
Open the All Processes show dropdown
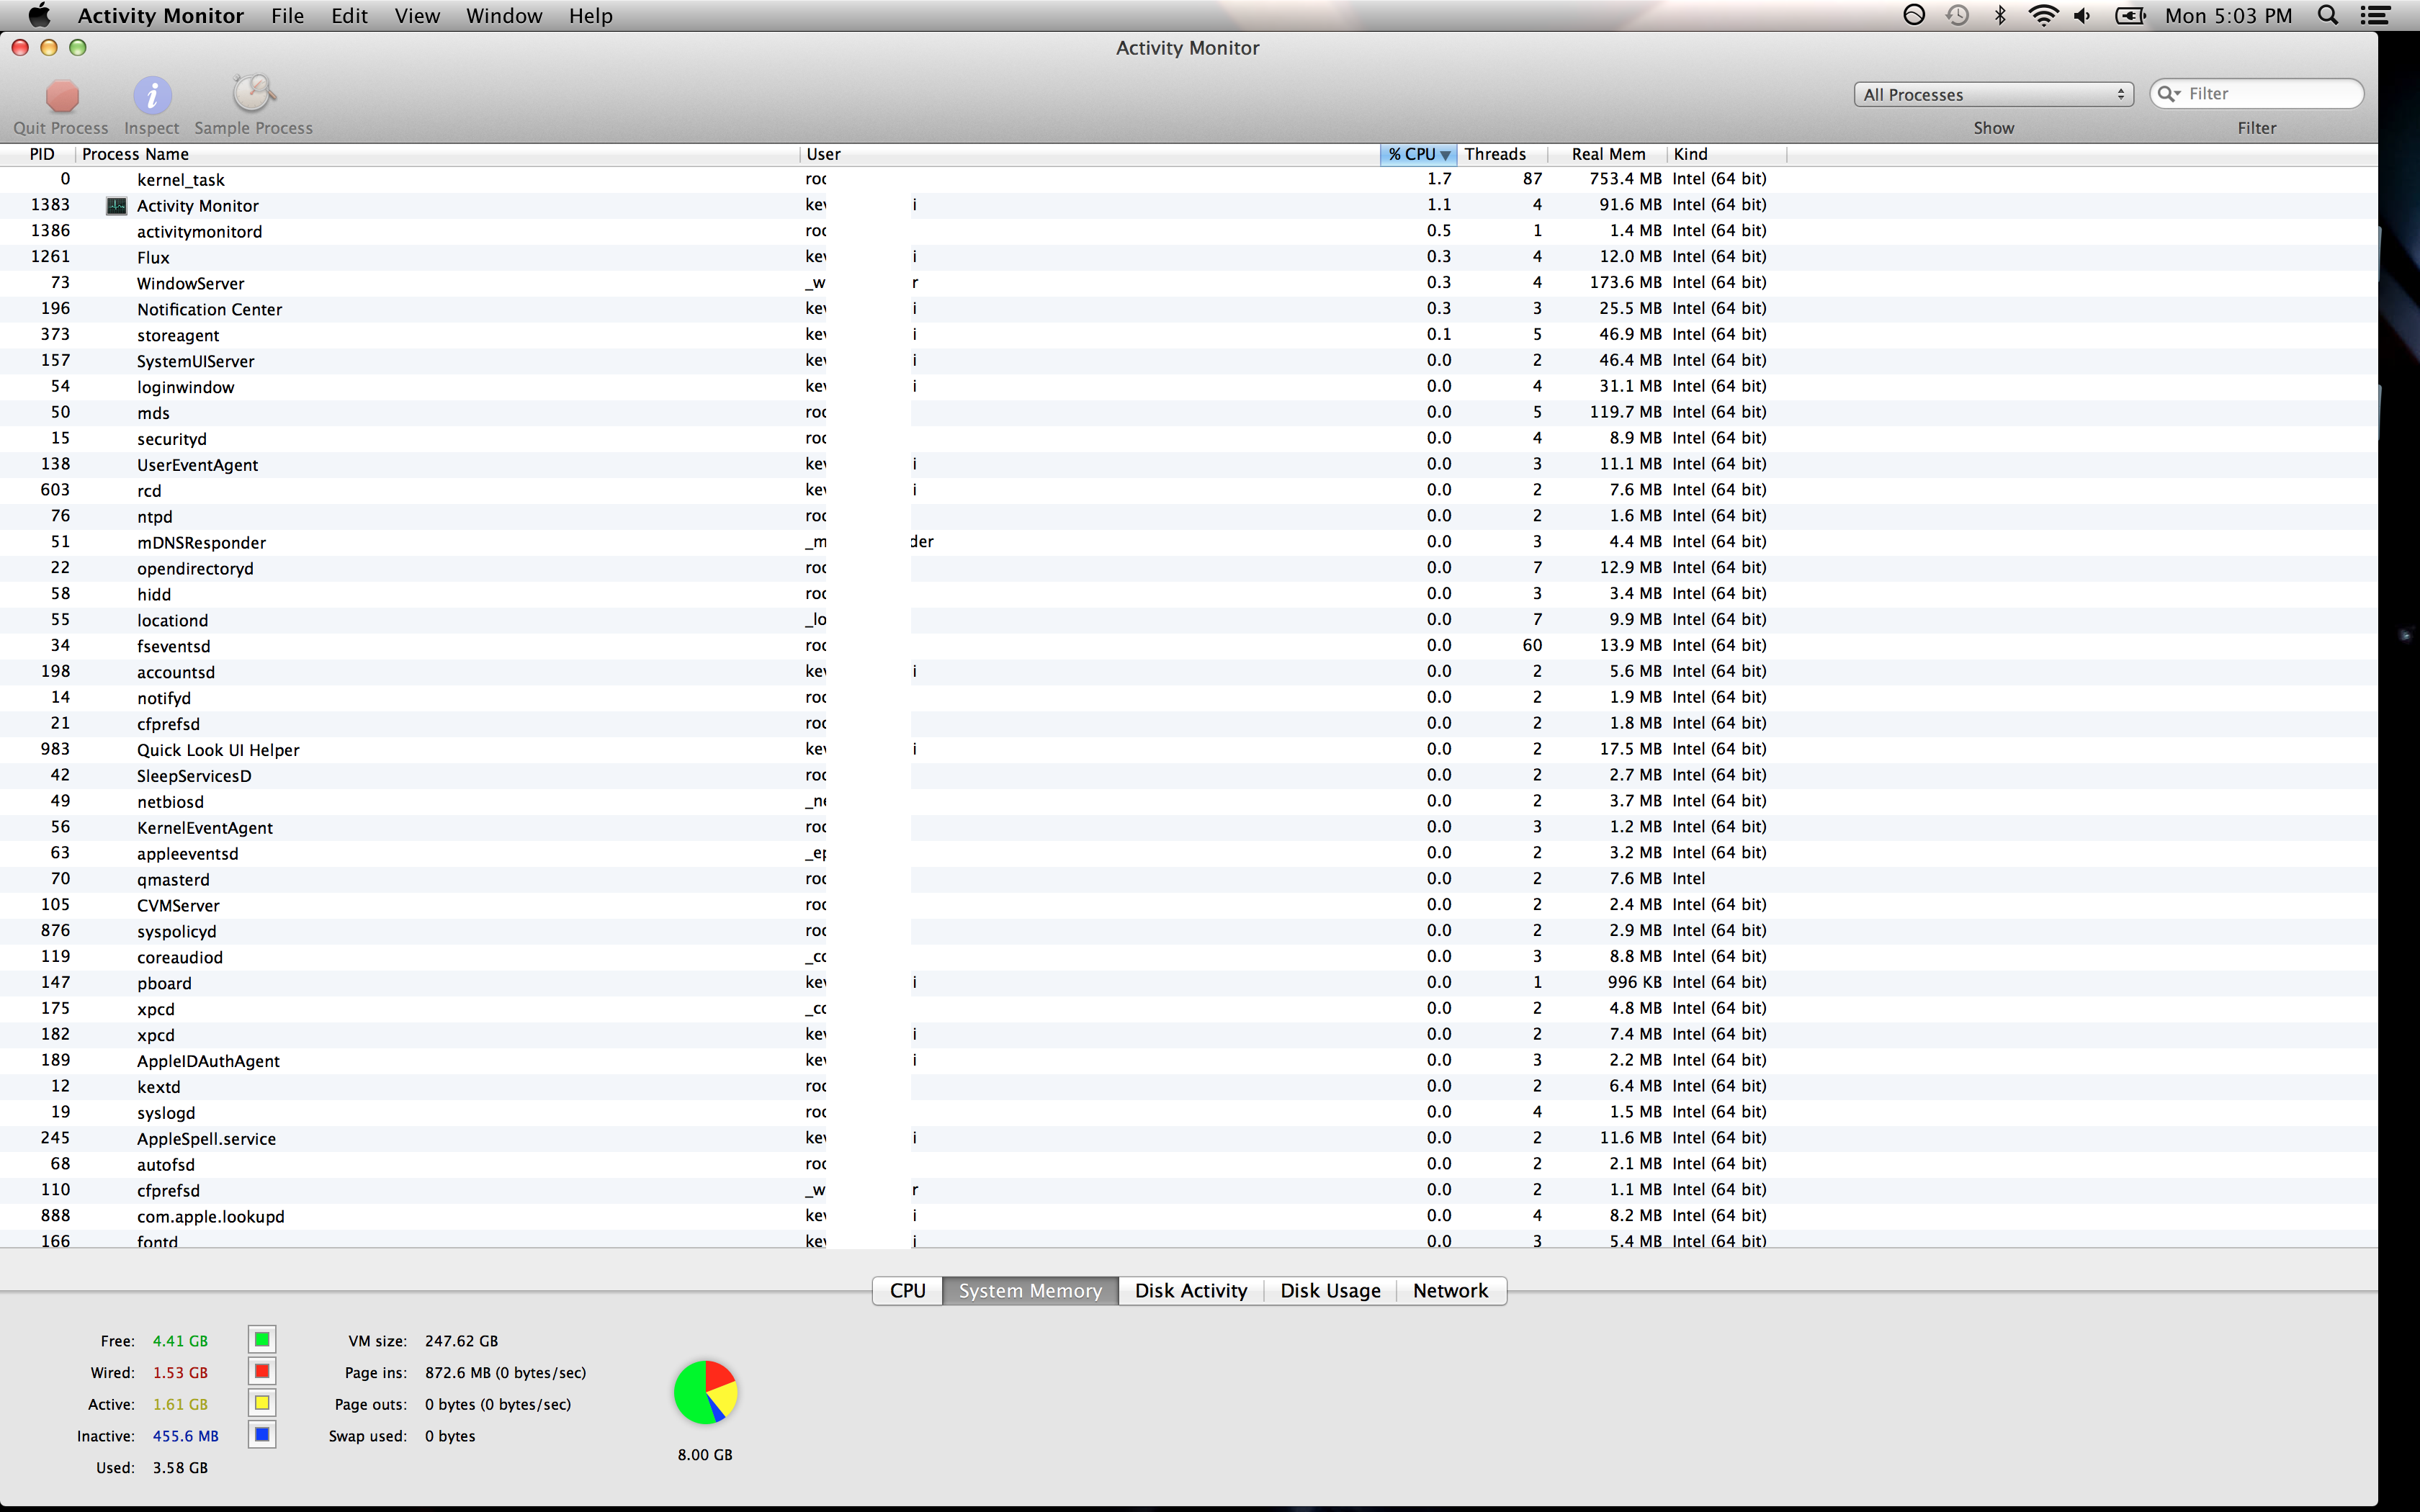pos(1994,94)
